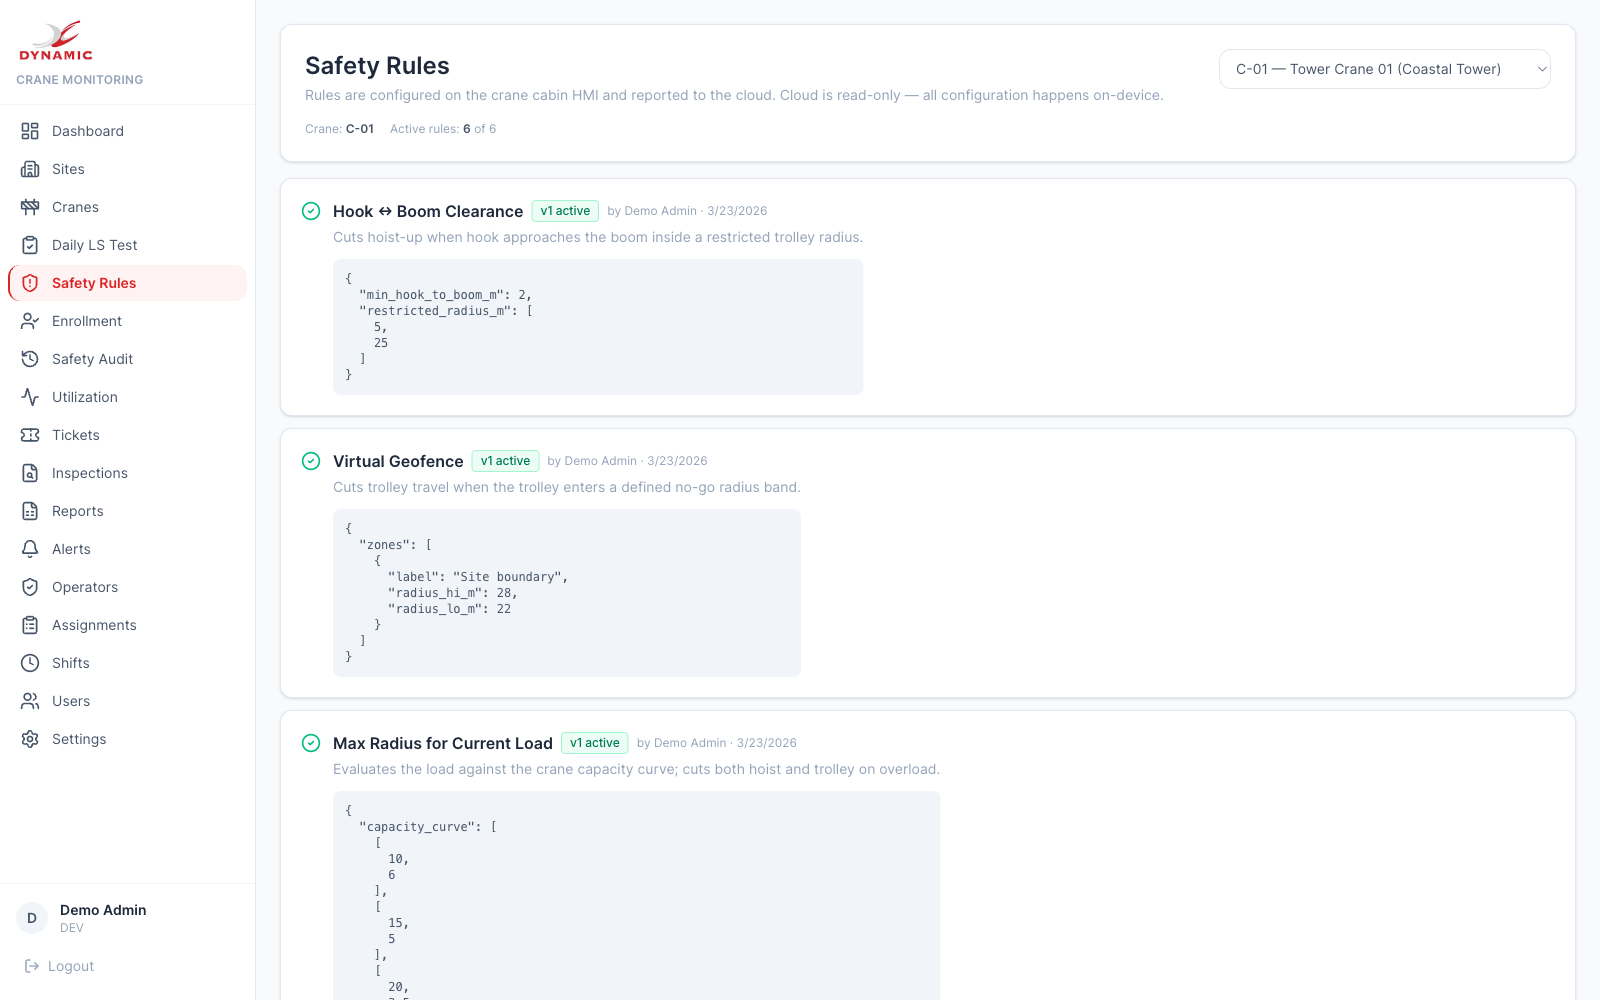Open Cranes via its crane icon
1600x1000 pixels.
pyautogui.click(x=30, y=207)
